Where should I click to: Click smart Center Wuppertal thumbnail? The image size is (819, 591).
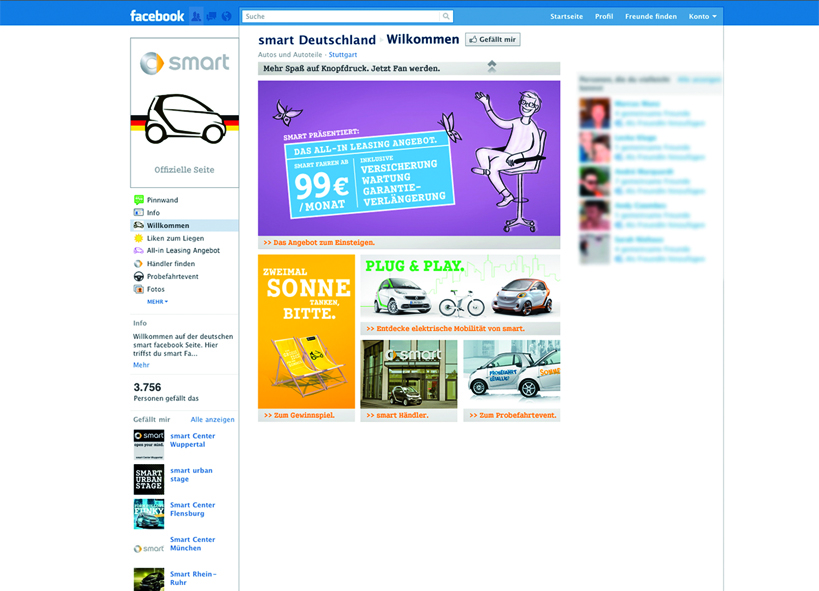pos(149,445)
